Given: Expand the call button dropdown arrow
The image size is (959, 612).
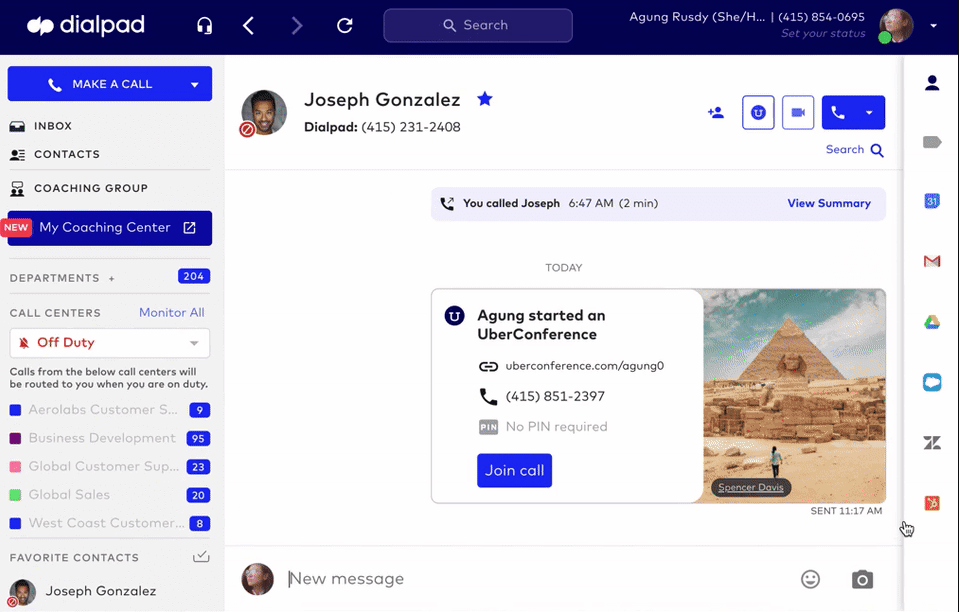Looking at the screenshot, I should (869, 112).
